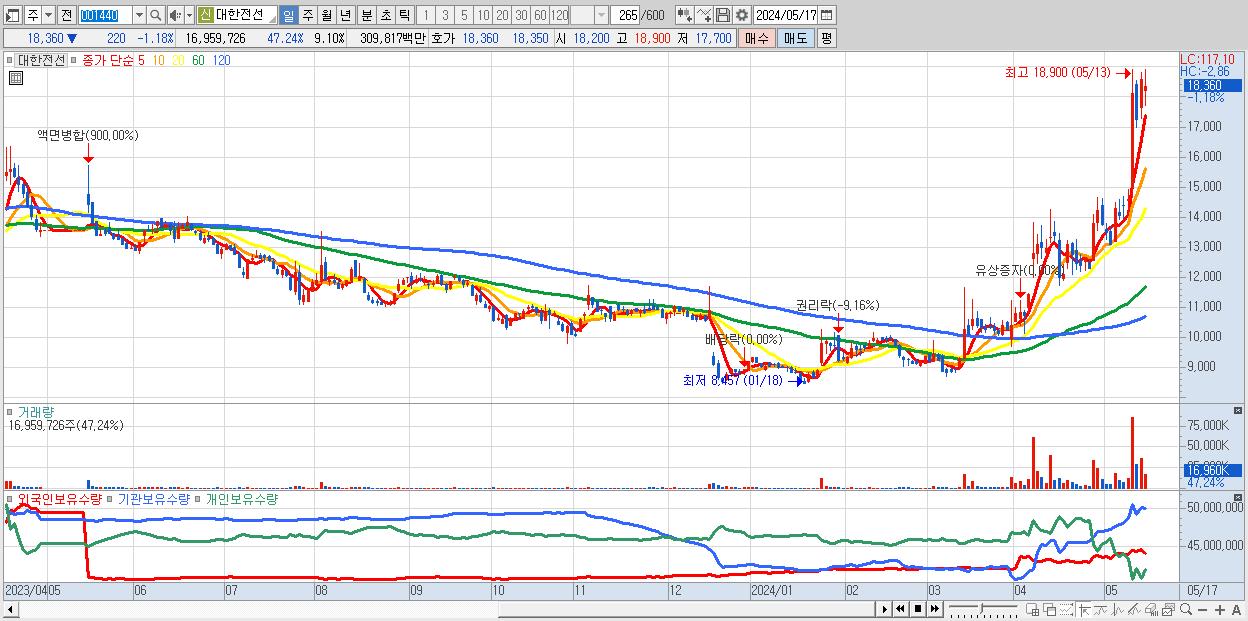Click the square toggle before 외국인보유수량 legend

(x=11, y=498)
